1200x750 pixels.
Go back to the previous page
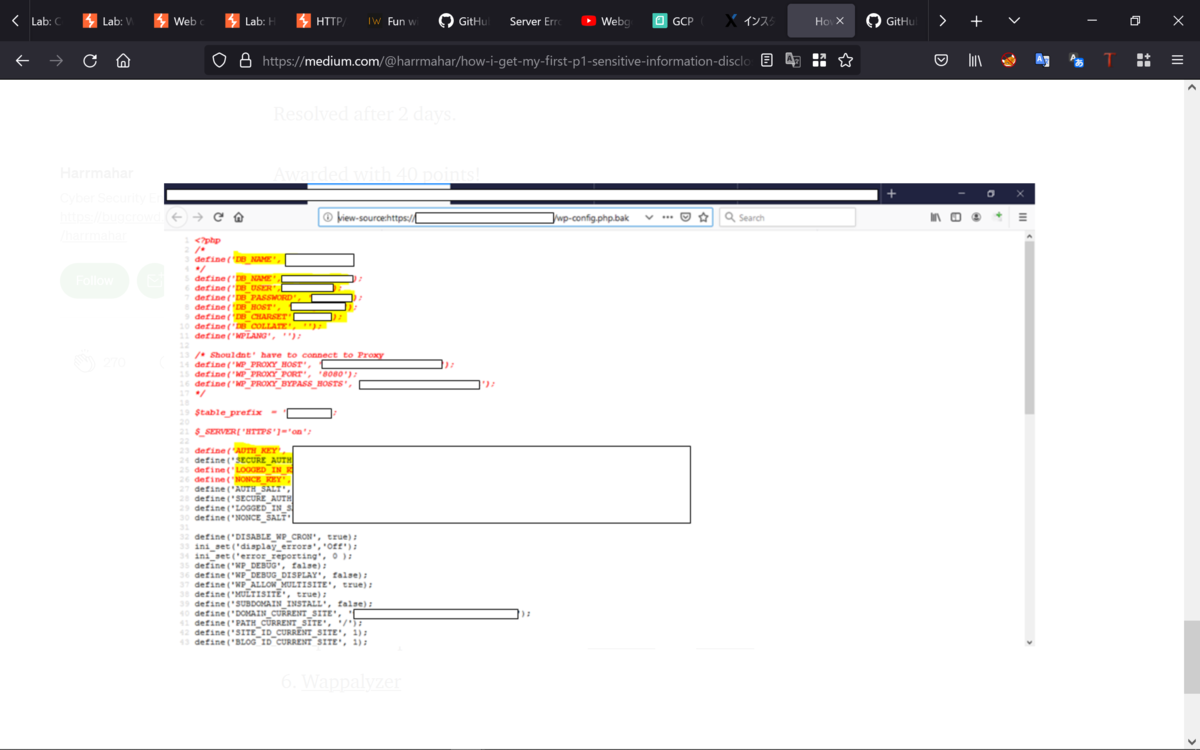pos(22,61)
